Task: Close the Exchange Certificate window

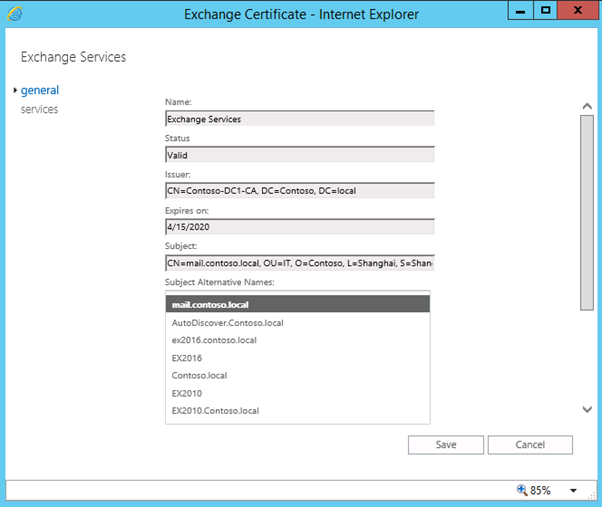Action: (577, 10)
